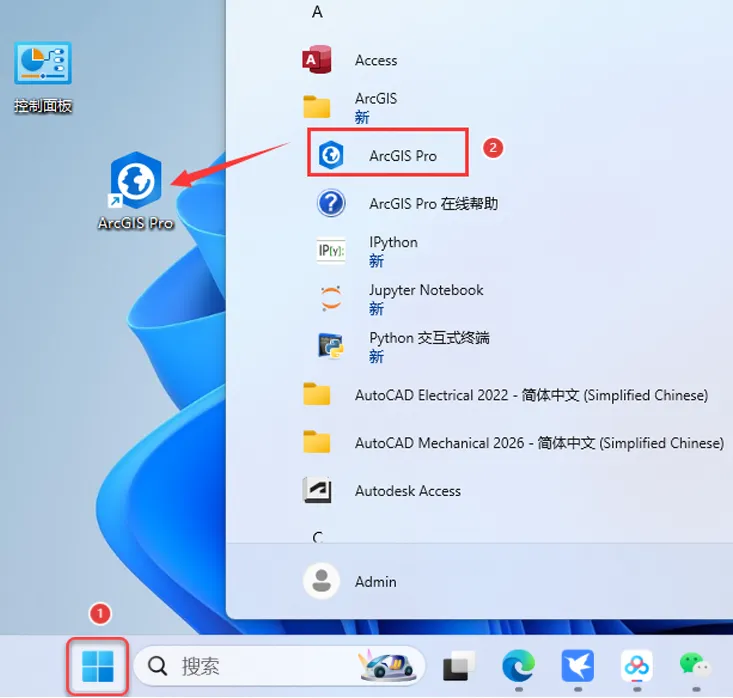733x698 pixels.
Task: Open WeChat from the taskbar
Action: [695, 665]
